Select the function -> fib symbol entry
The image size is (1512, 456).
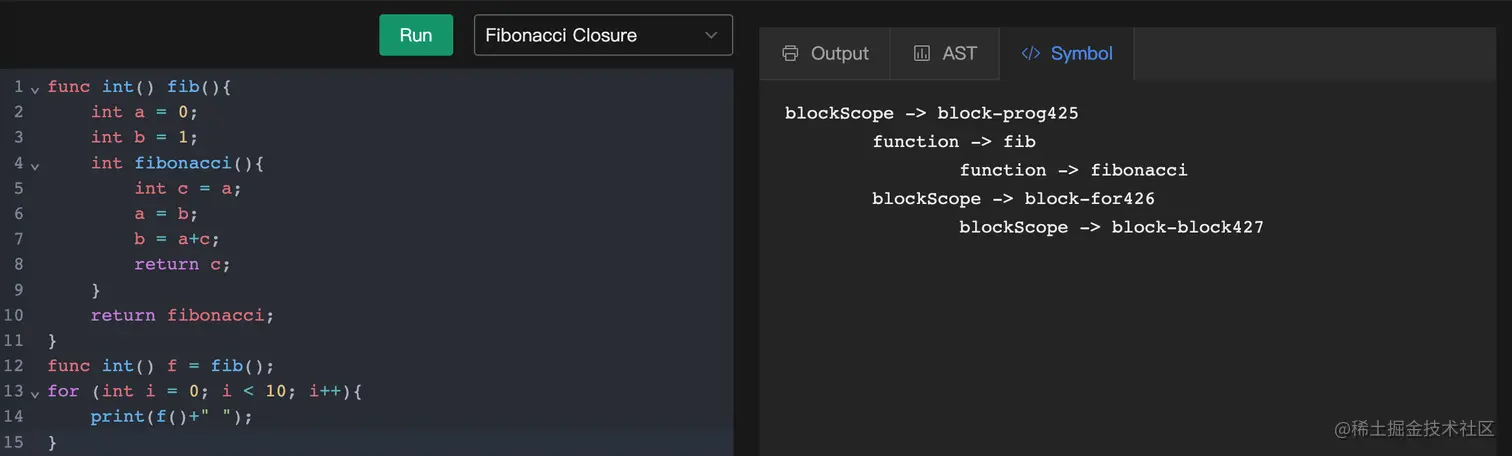coord(953,142)
